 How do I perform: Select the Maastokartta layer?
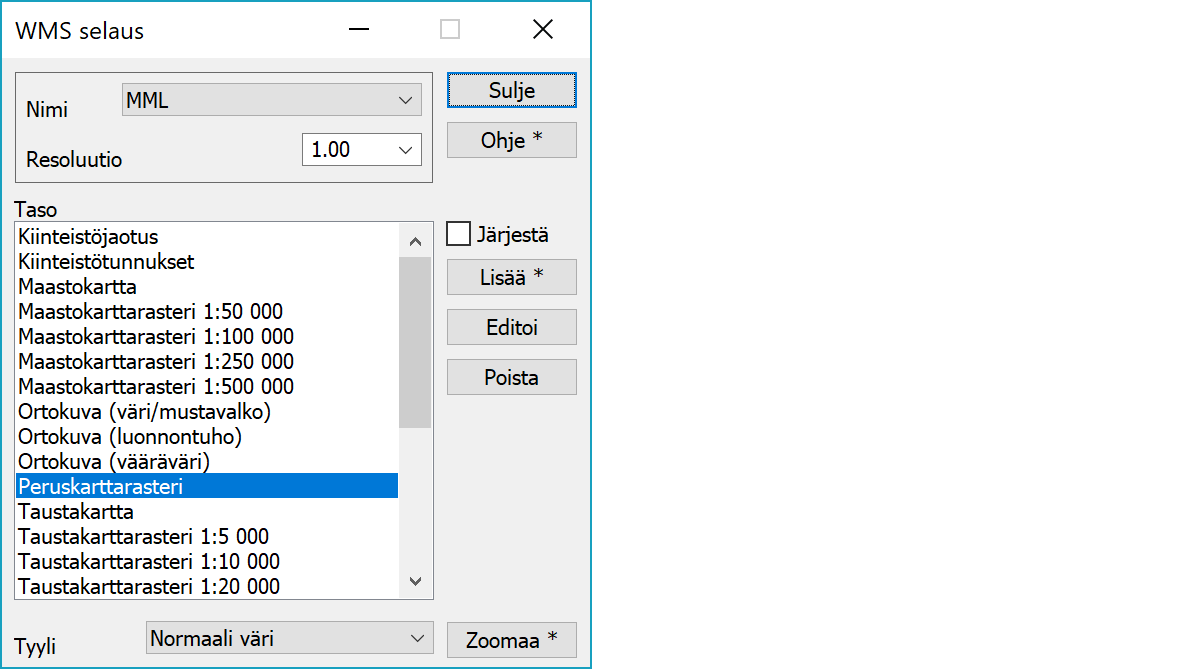point(77,287)
